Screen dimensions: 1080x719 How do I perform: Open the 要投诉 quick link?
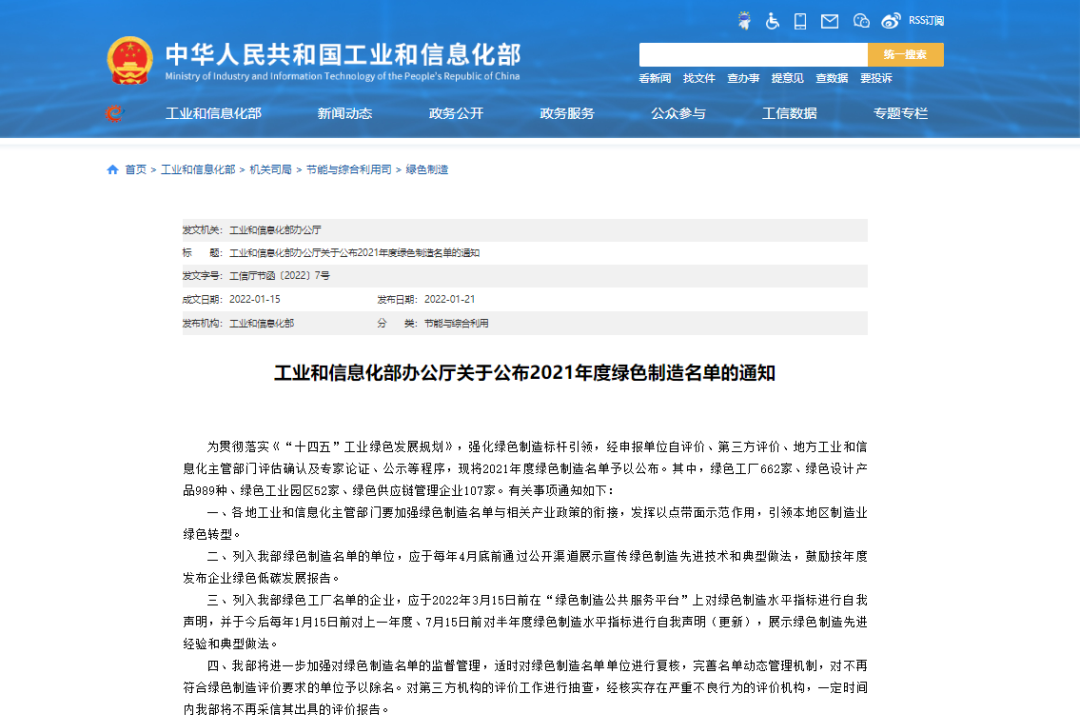click(x=876, y=79)
